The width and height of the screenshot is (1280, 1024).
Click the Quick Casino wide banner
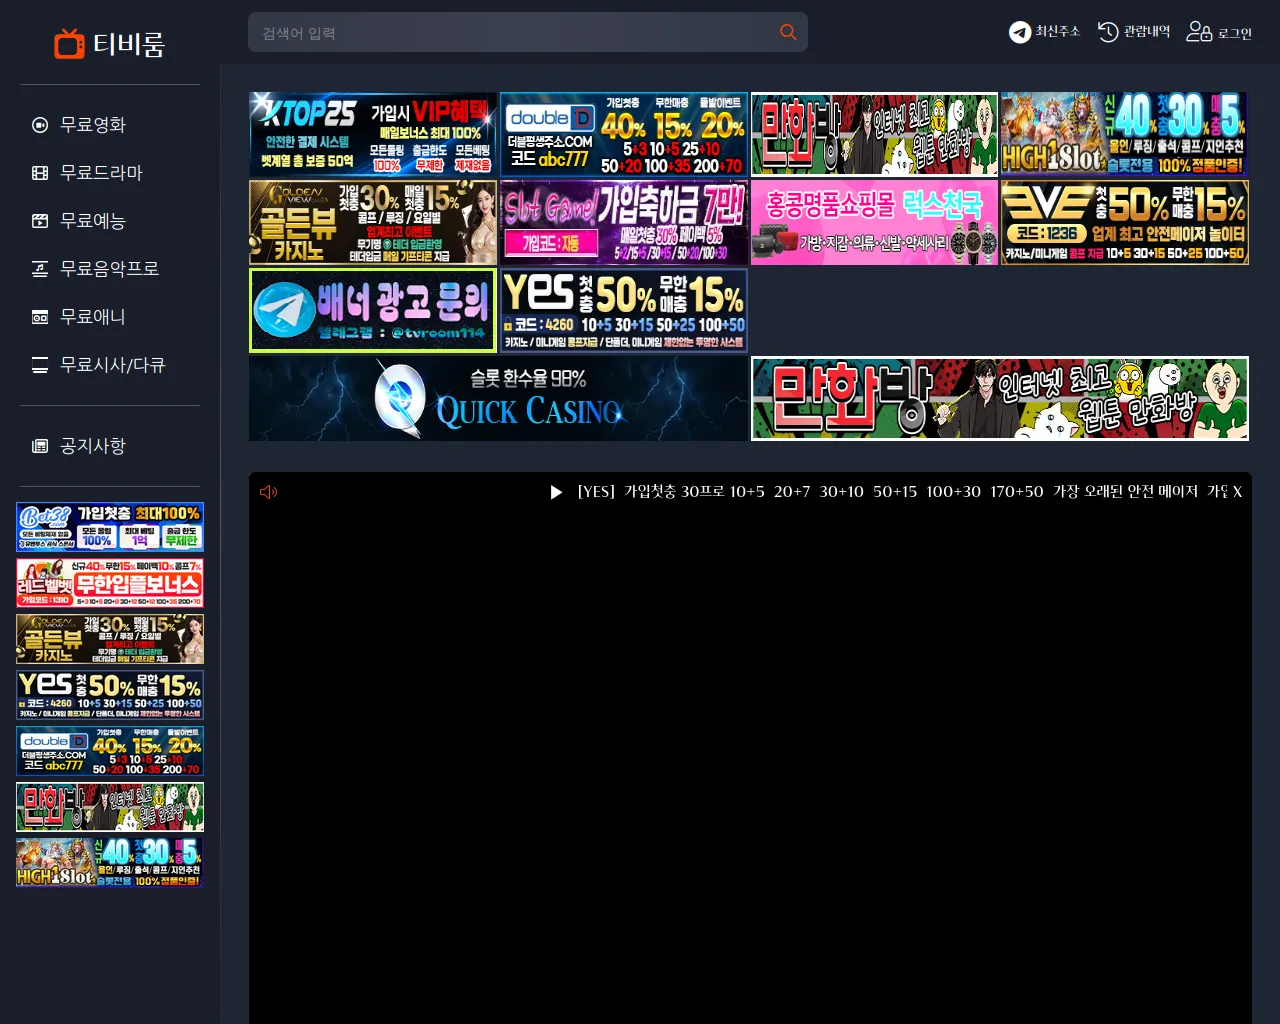[x=498, y=399]
